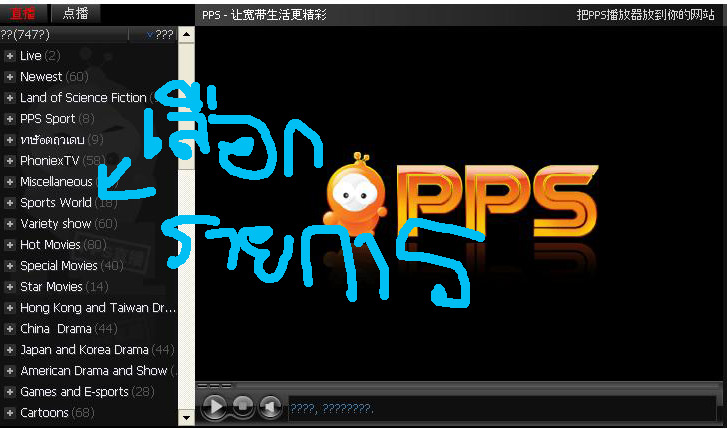Expand the Star Movies category

9,287
